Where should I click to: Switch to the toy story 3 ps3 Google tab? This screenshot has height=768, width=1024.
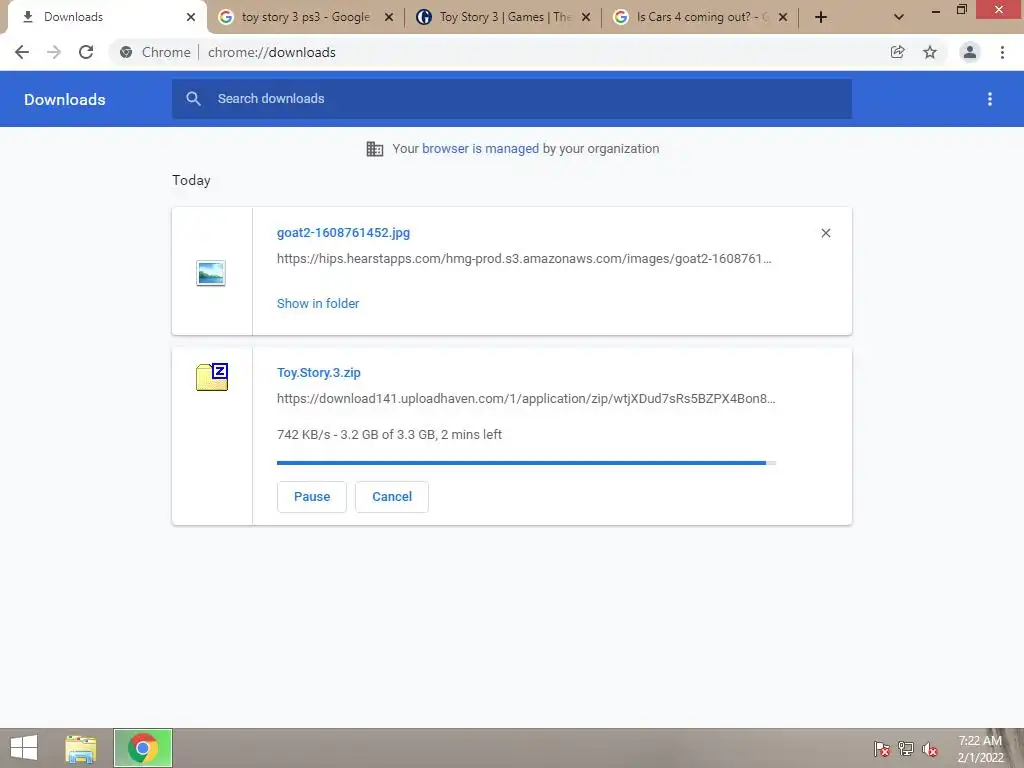(x=306, y=17)
